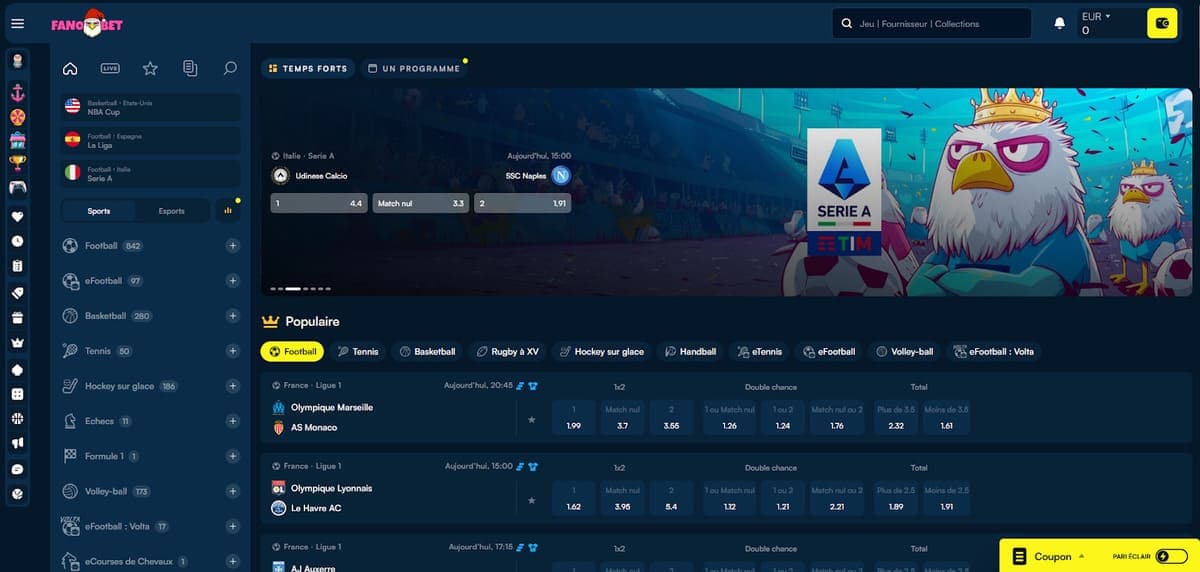The image size is (1200, 572).
Task: Click the chat bubble icon in left rail
Action: coord(17,469)
